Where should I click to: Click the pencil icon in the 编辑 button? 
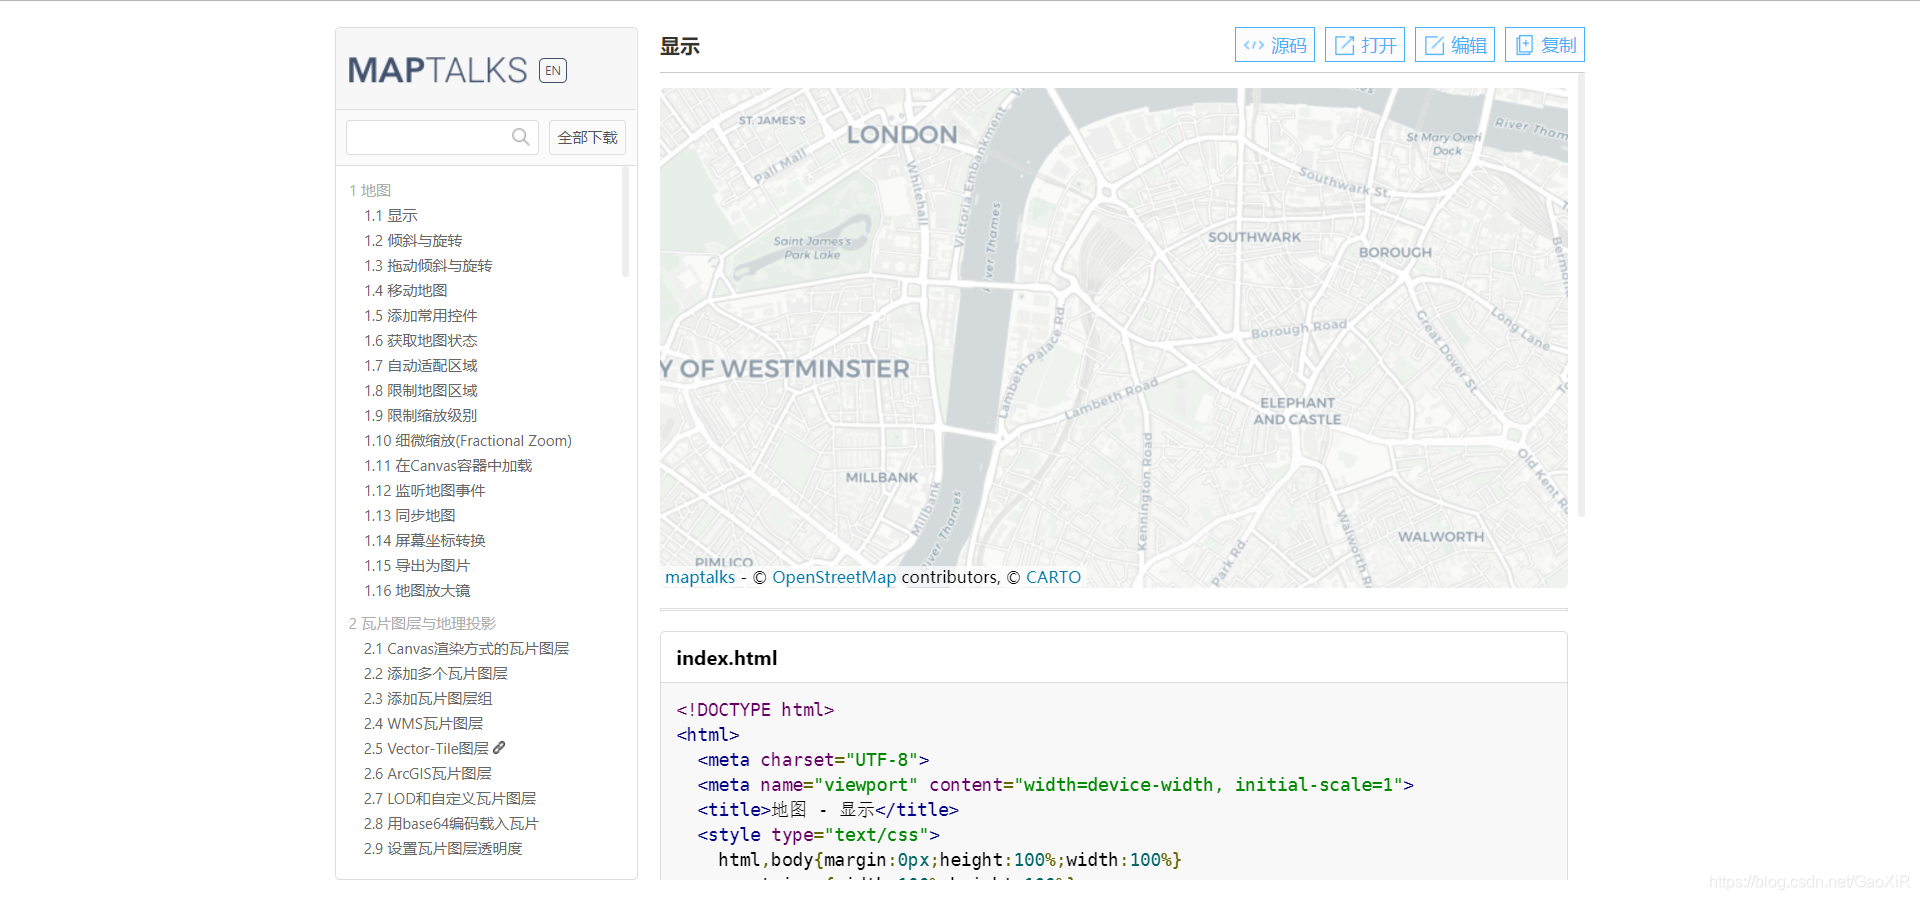(x=1434, y=44)
